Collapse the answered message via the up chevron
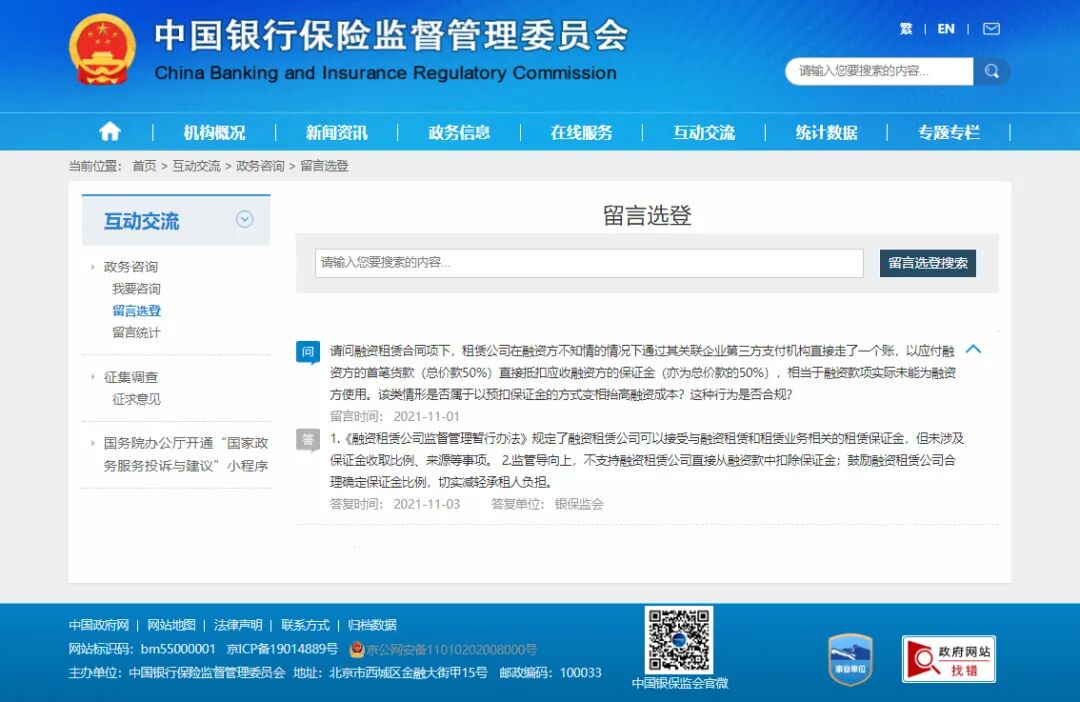Screen dimensions: 1080x702 click(x=973, y=350)
